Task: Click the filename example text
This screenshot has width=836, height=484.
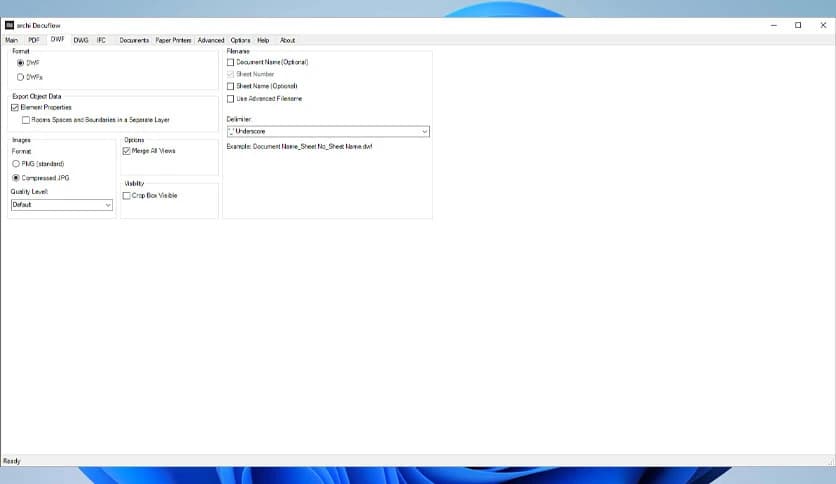Action: pyautogui.click(x=299, y=147)
